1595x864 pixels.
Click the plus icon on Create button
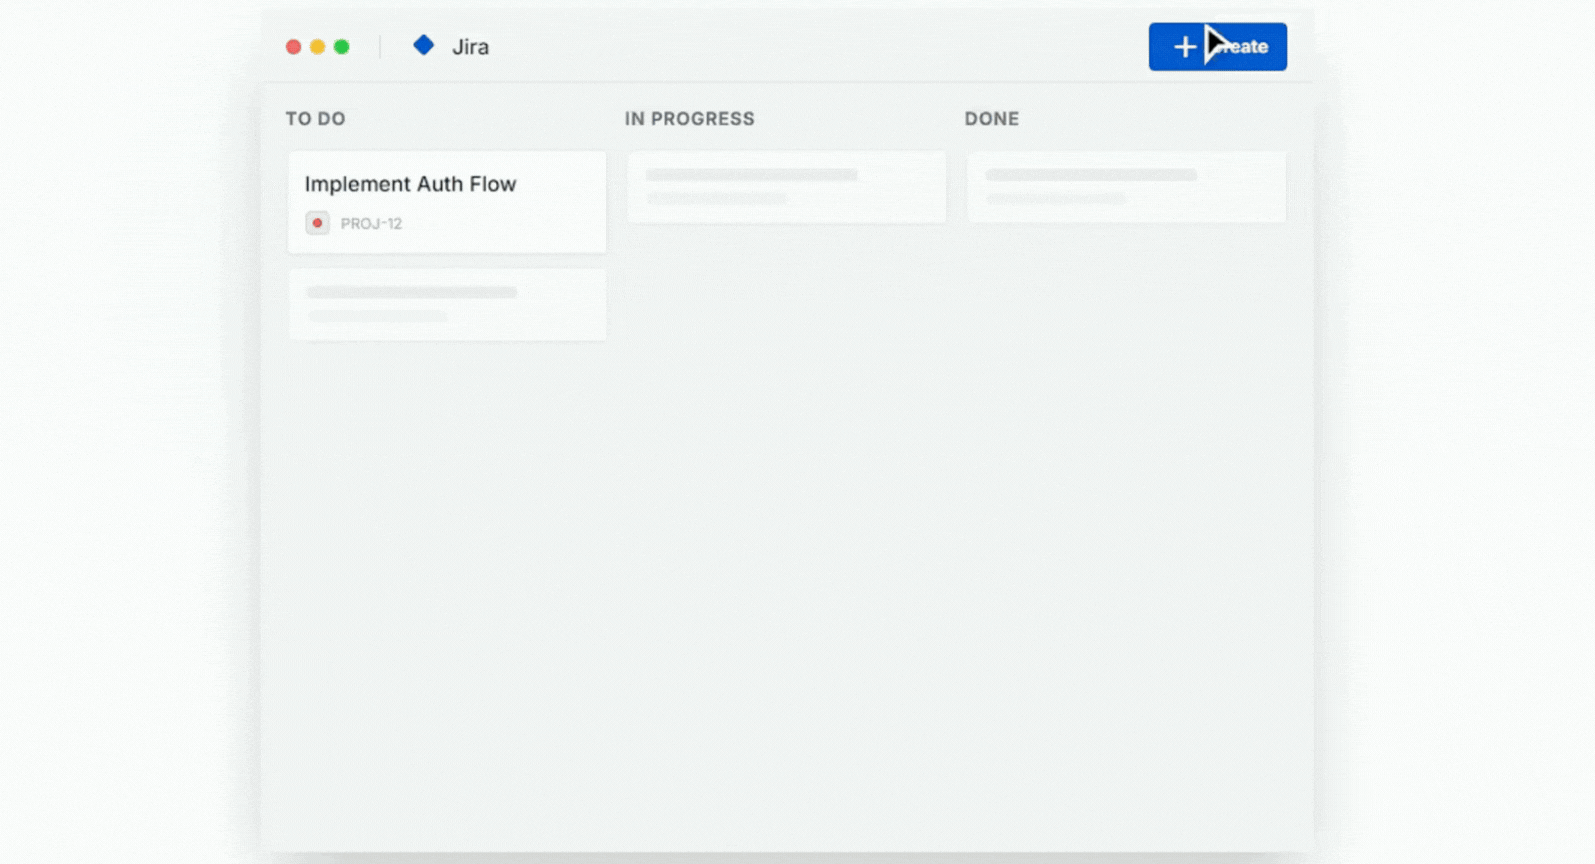tap(1184, 47)
